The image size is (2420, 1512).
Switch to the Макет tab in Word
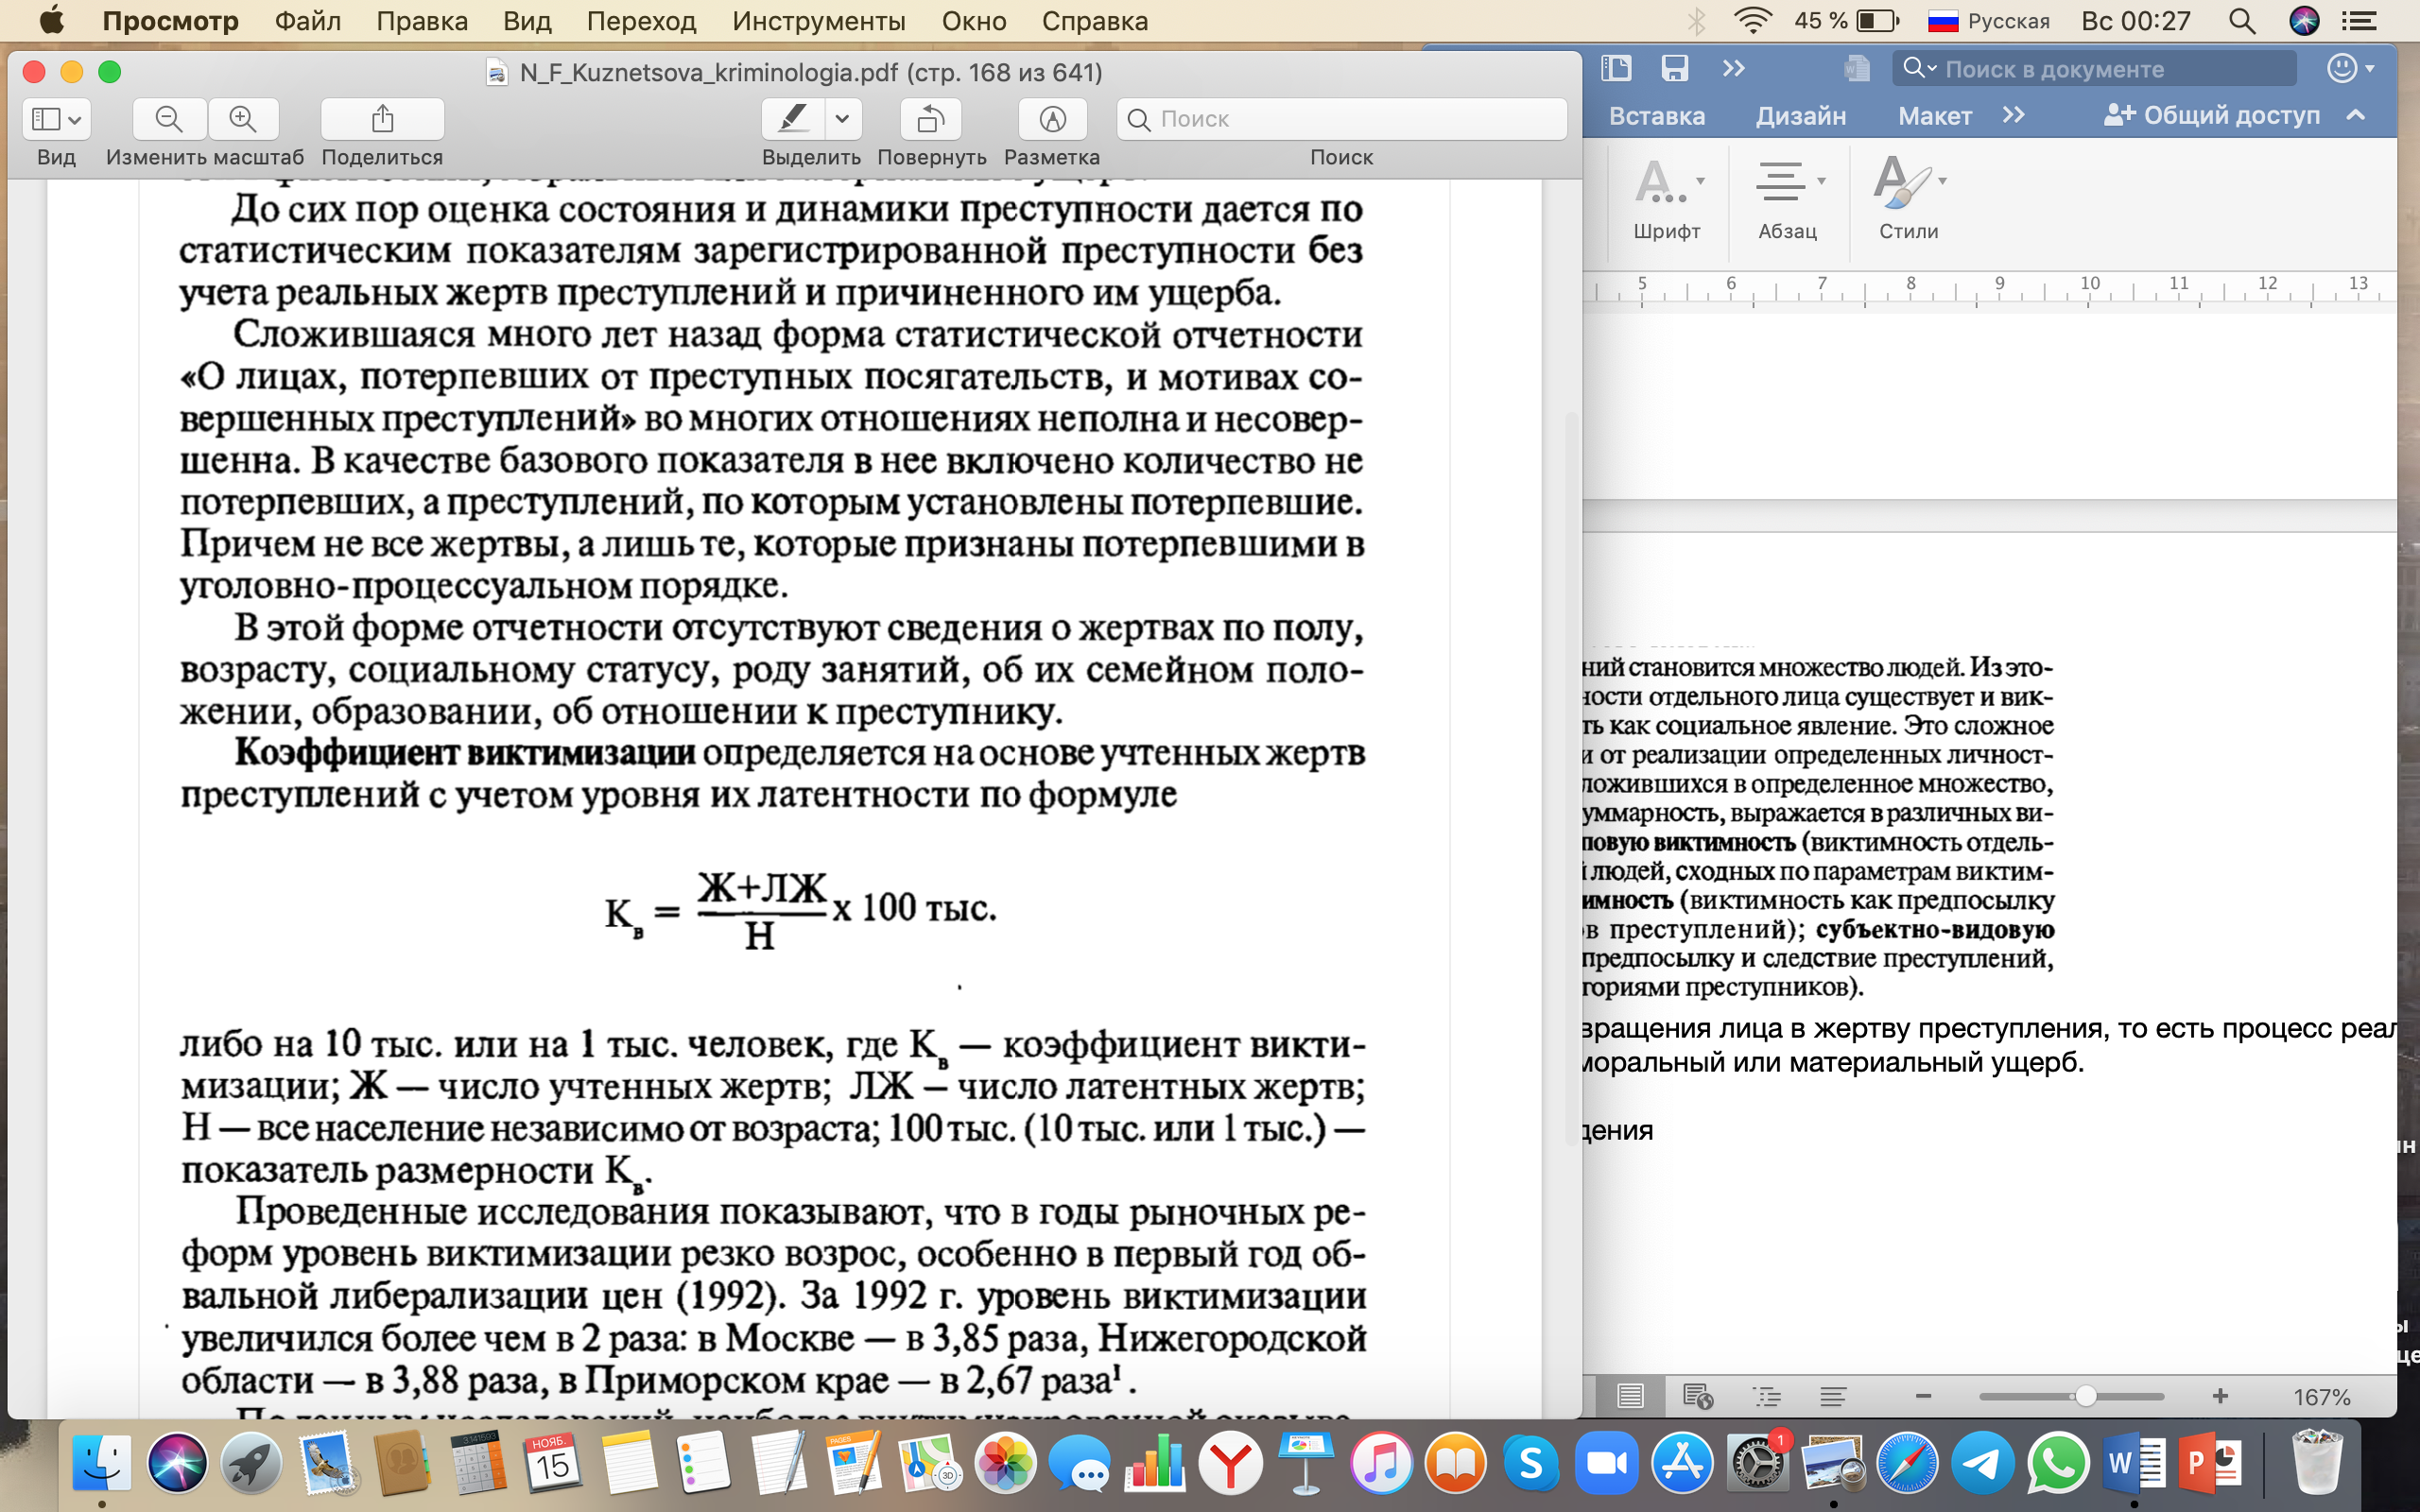1934,115
